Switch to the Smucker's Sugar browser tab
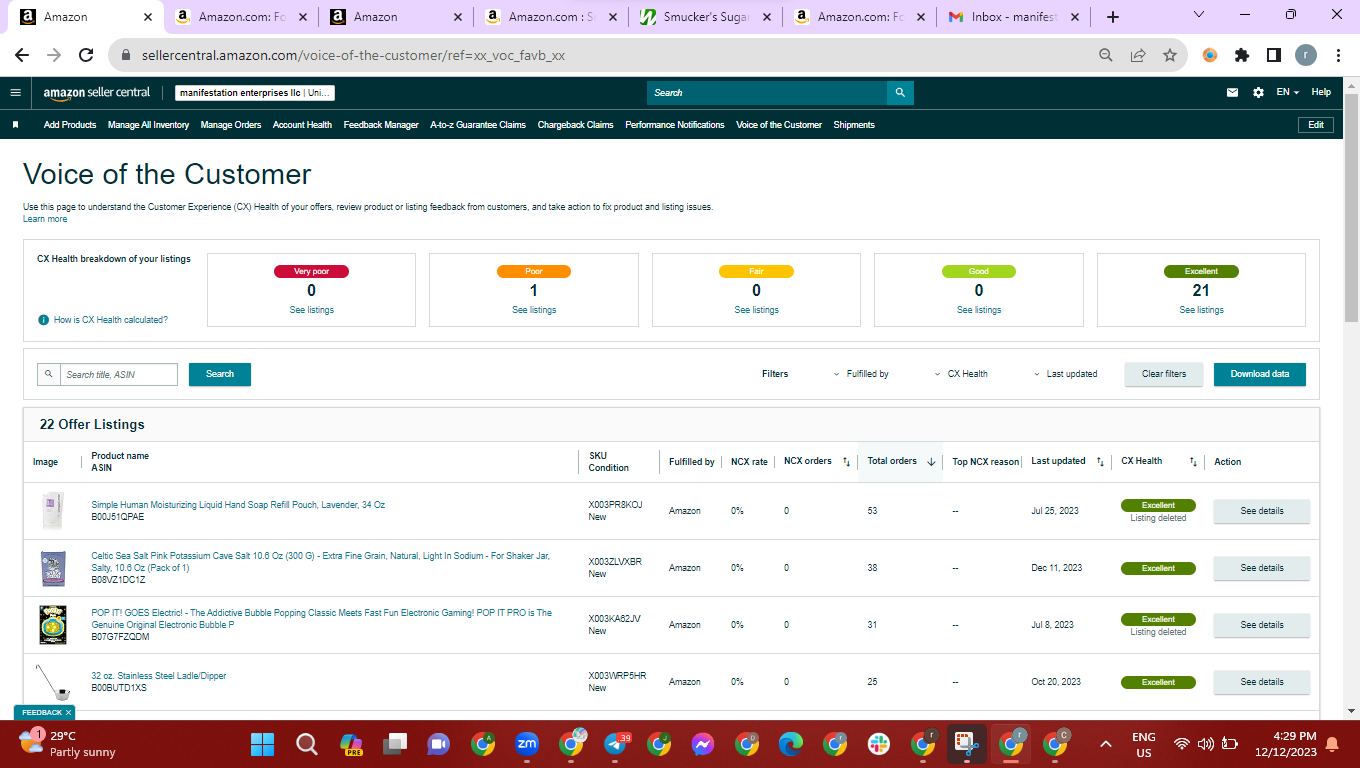The width and height of the screenshot is (1360, 768). (707, 17)
